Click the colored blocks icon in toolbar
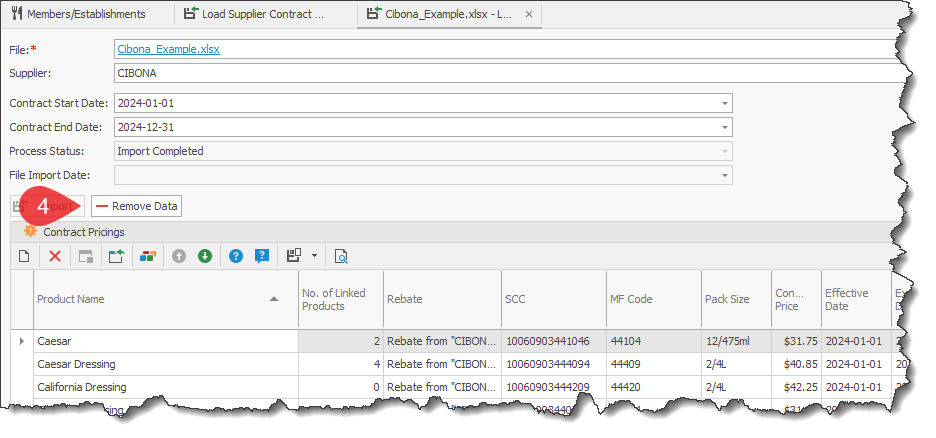The image size is (936, 438). (x=148, y=256)
